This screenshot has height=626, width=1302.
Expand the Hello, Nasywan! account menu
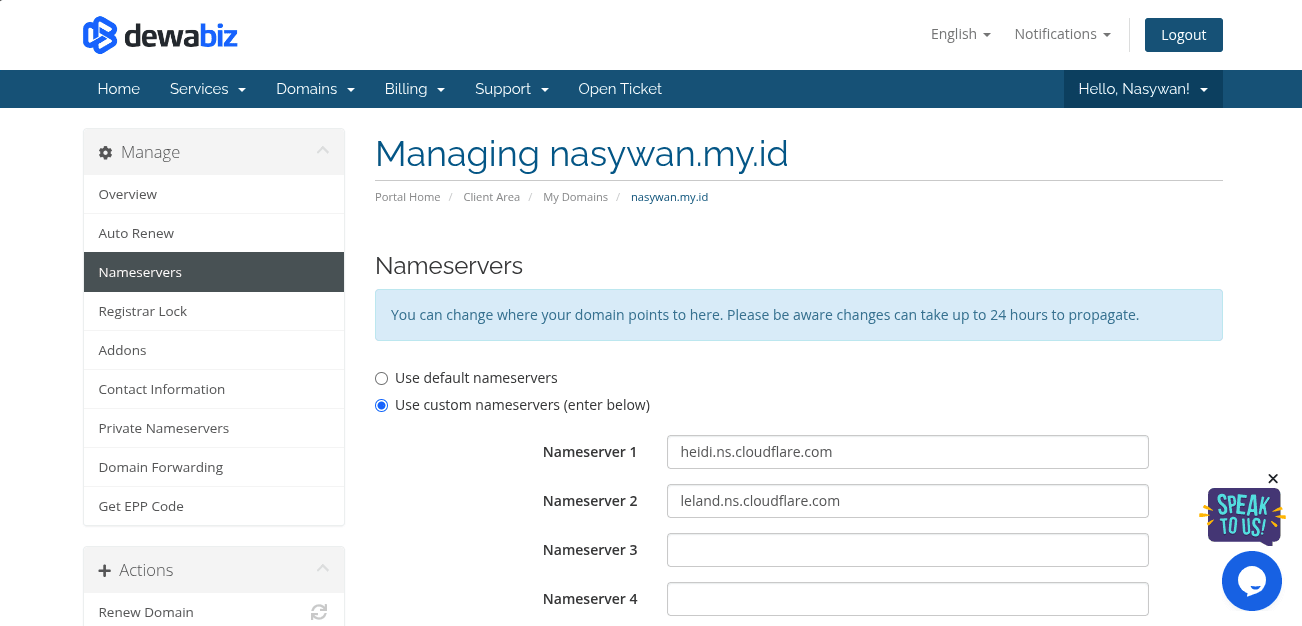click(1142, 89)
